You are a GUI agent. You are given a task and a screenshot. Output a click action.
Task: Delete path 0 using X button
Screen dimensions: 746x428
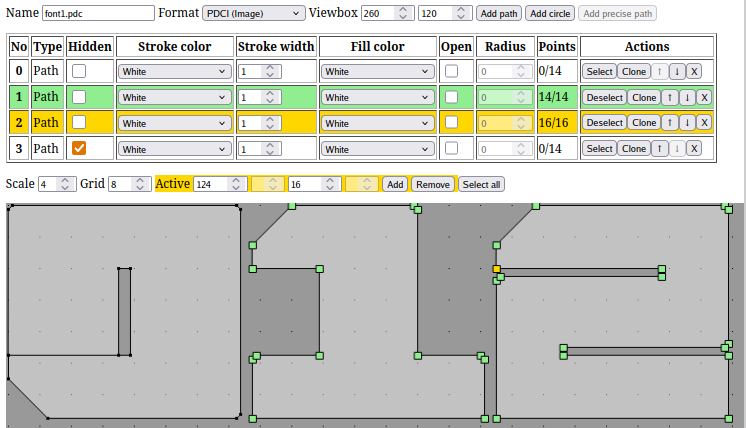coord(695,71)
